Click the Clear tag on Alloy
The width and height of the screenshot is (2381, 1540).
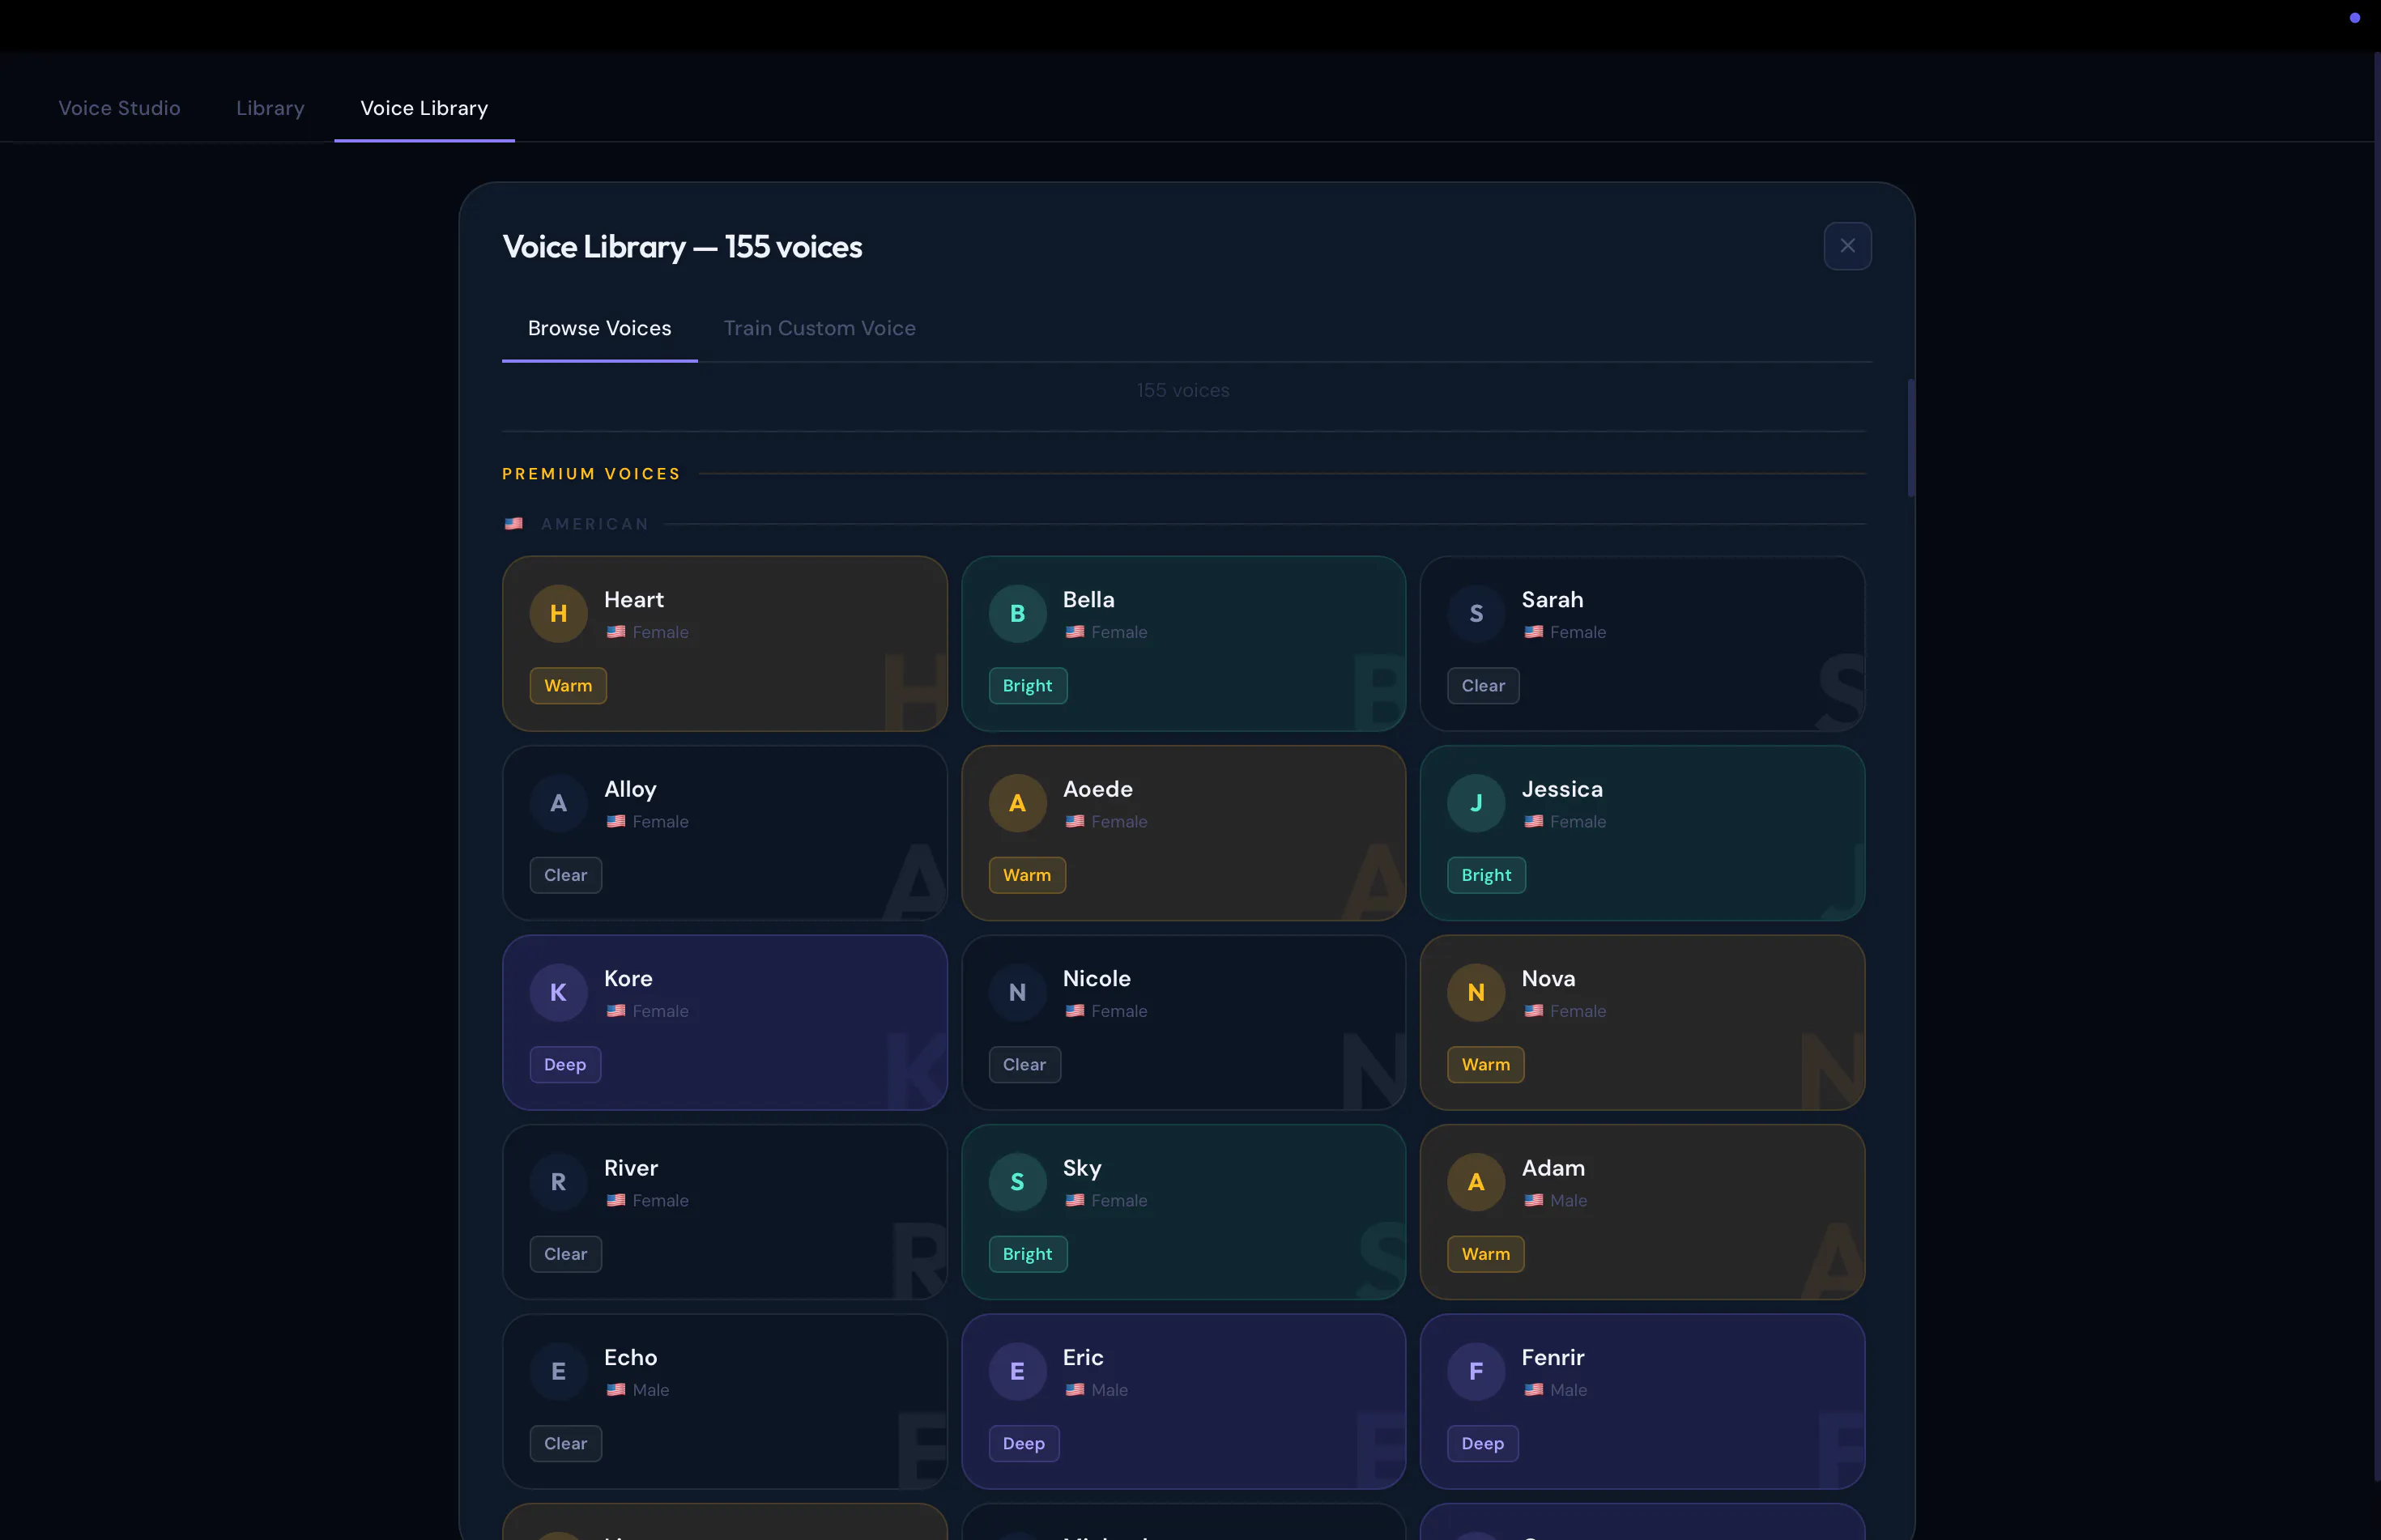point(565,876)
